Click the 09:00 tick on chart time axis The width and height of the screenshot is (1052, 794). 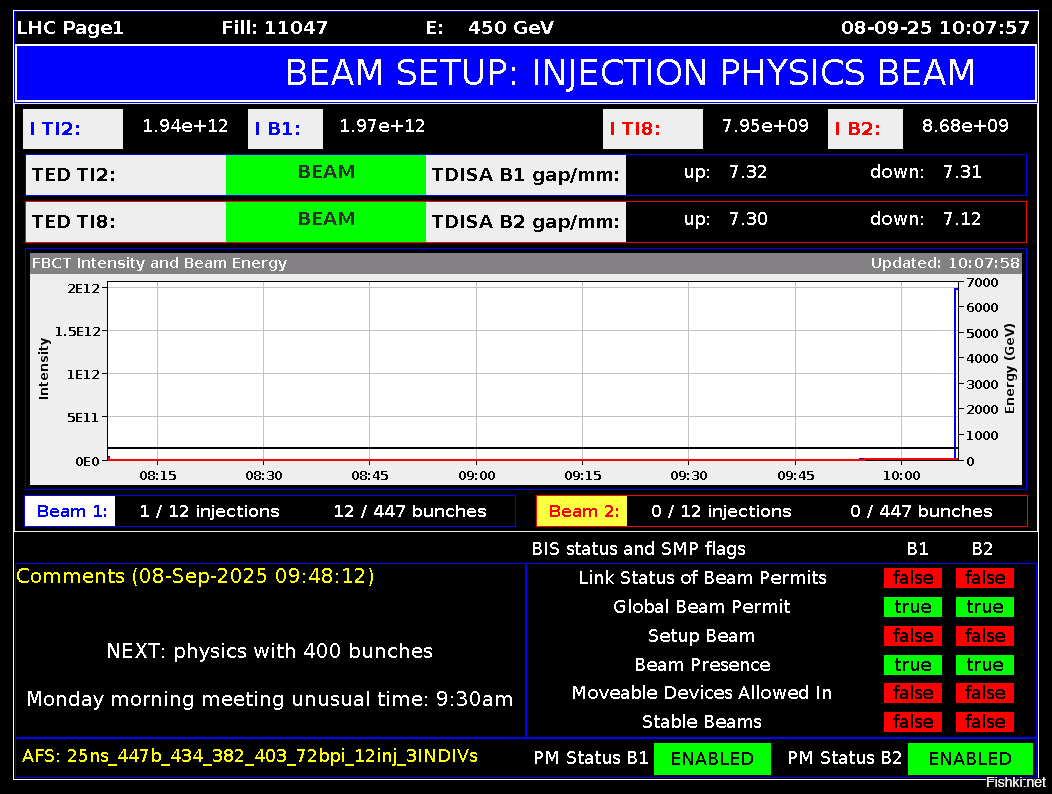click(x=477, y=476)
